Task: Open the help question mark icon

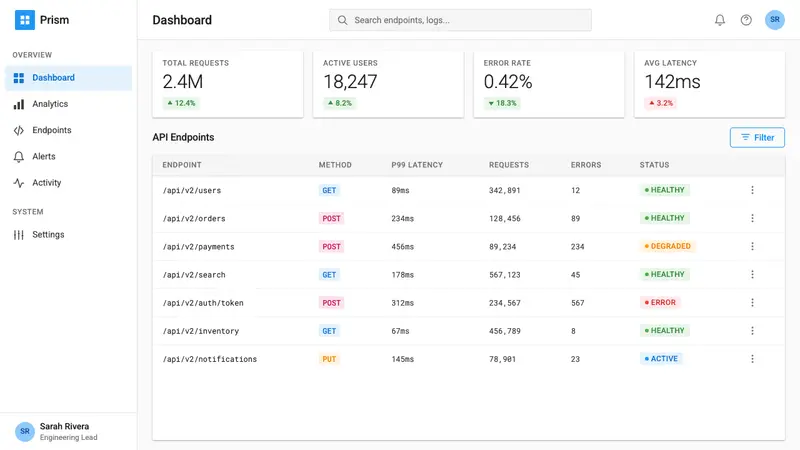Action: click(746, 20)
